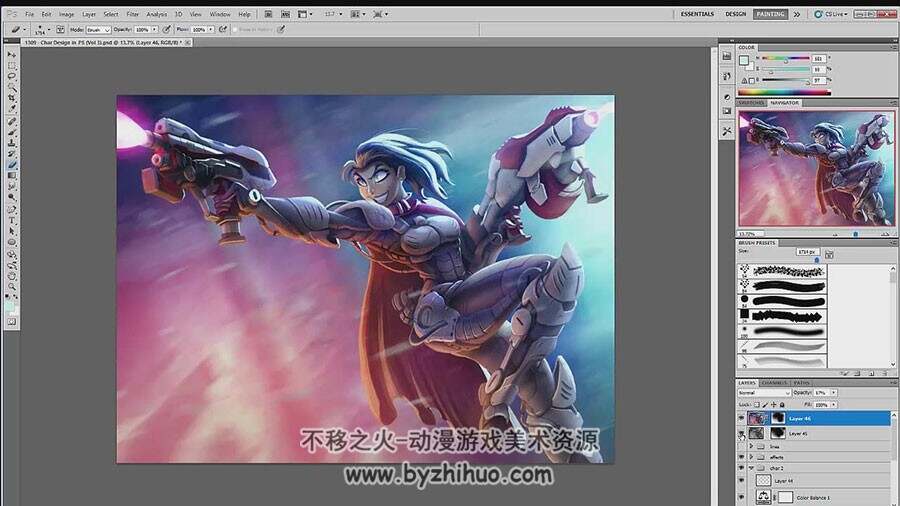Open the Layer menu
The width and height of the screenshot is (900, 506).
click(x=89, y=14)
